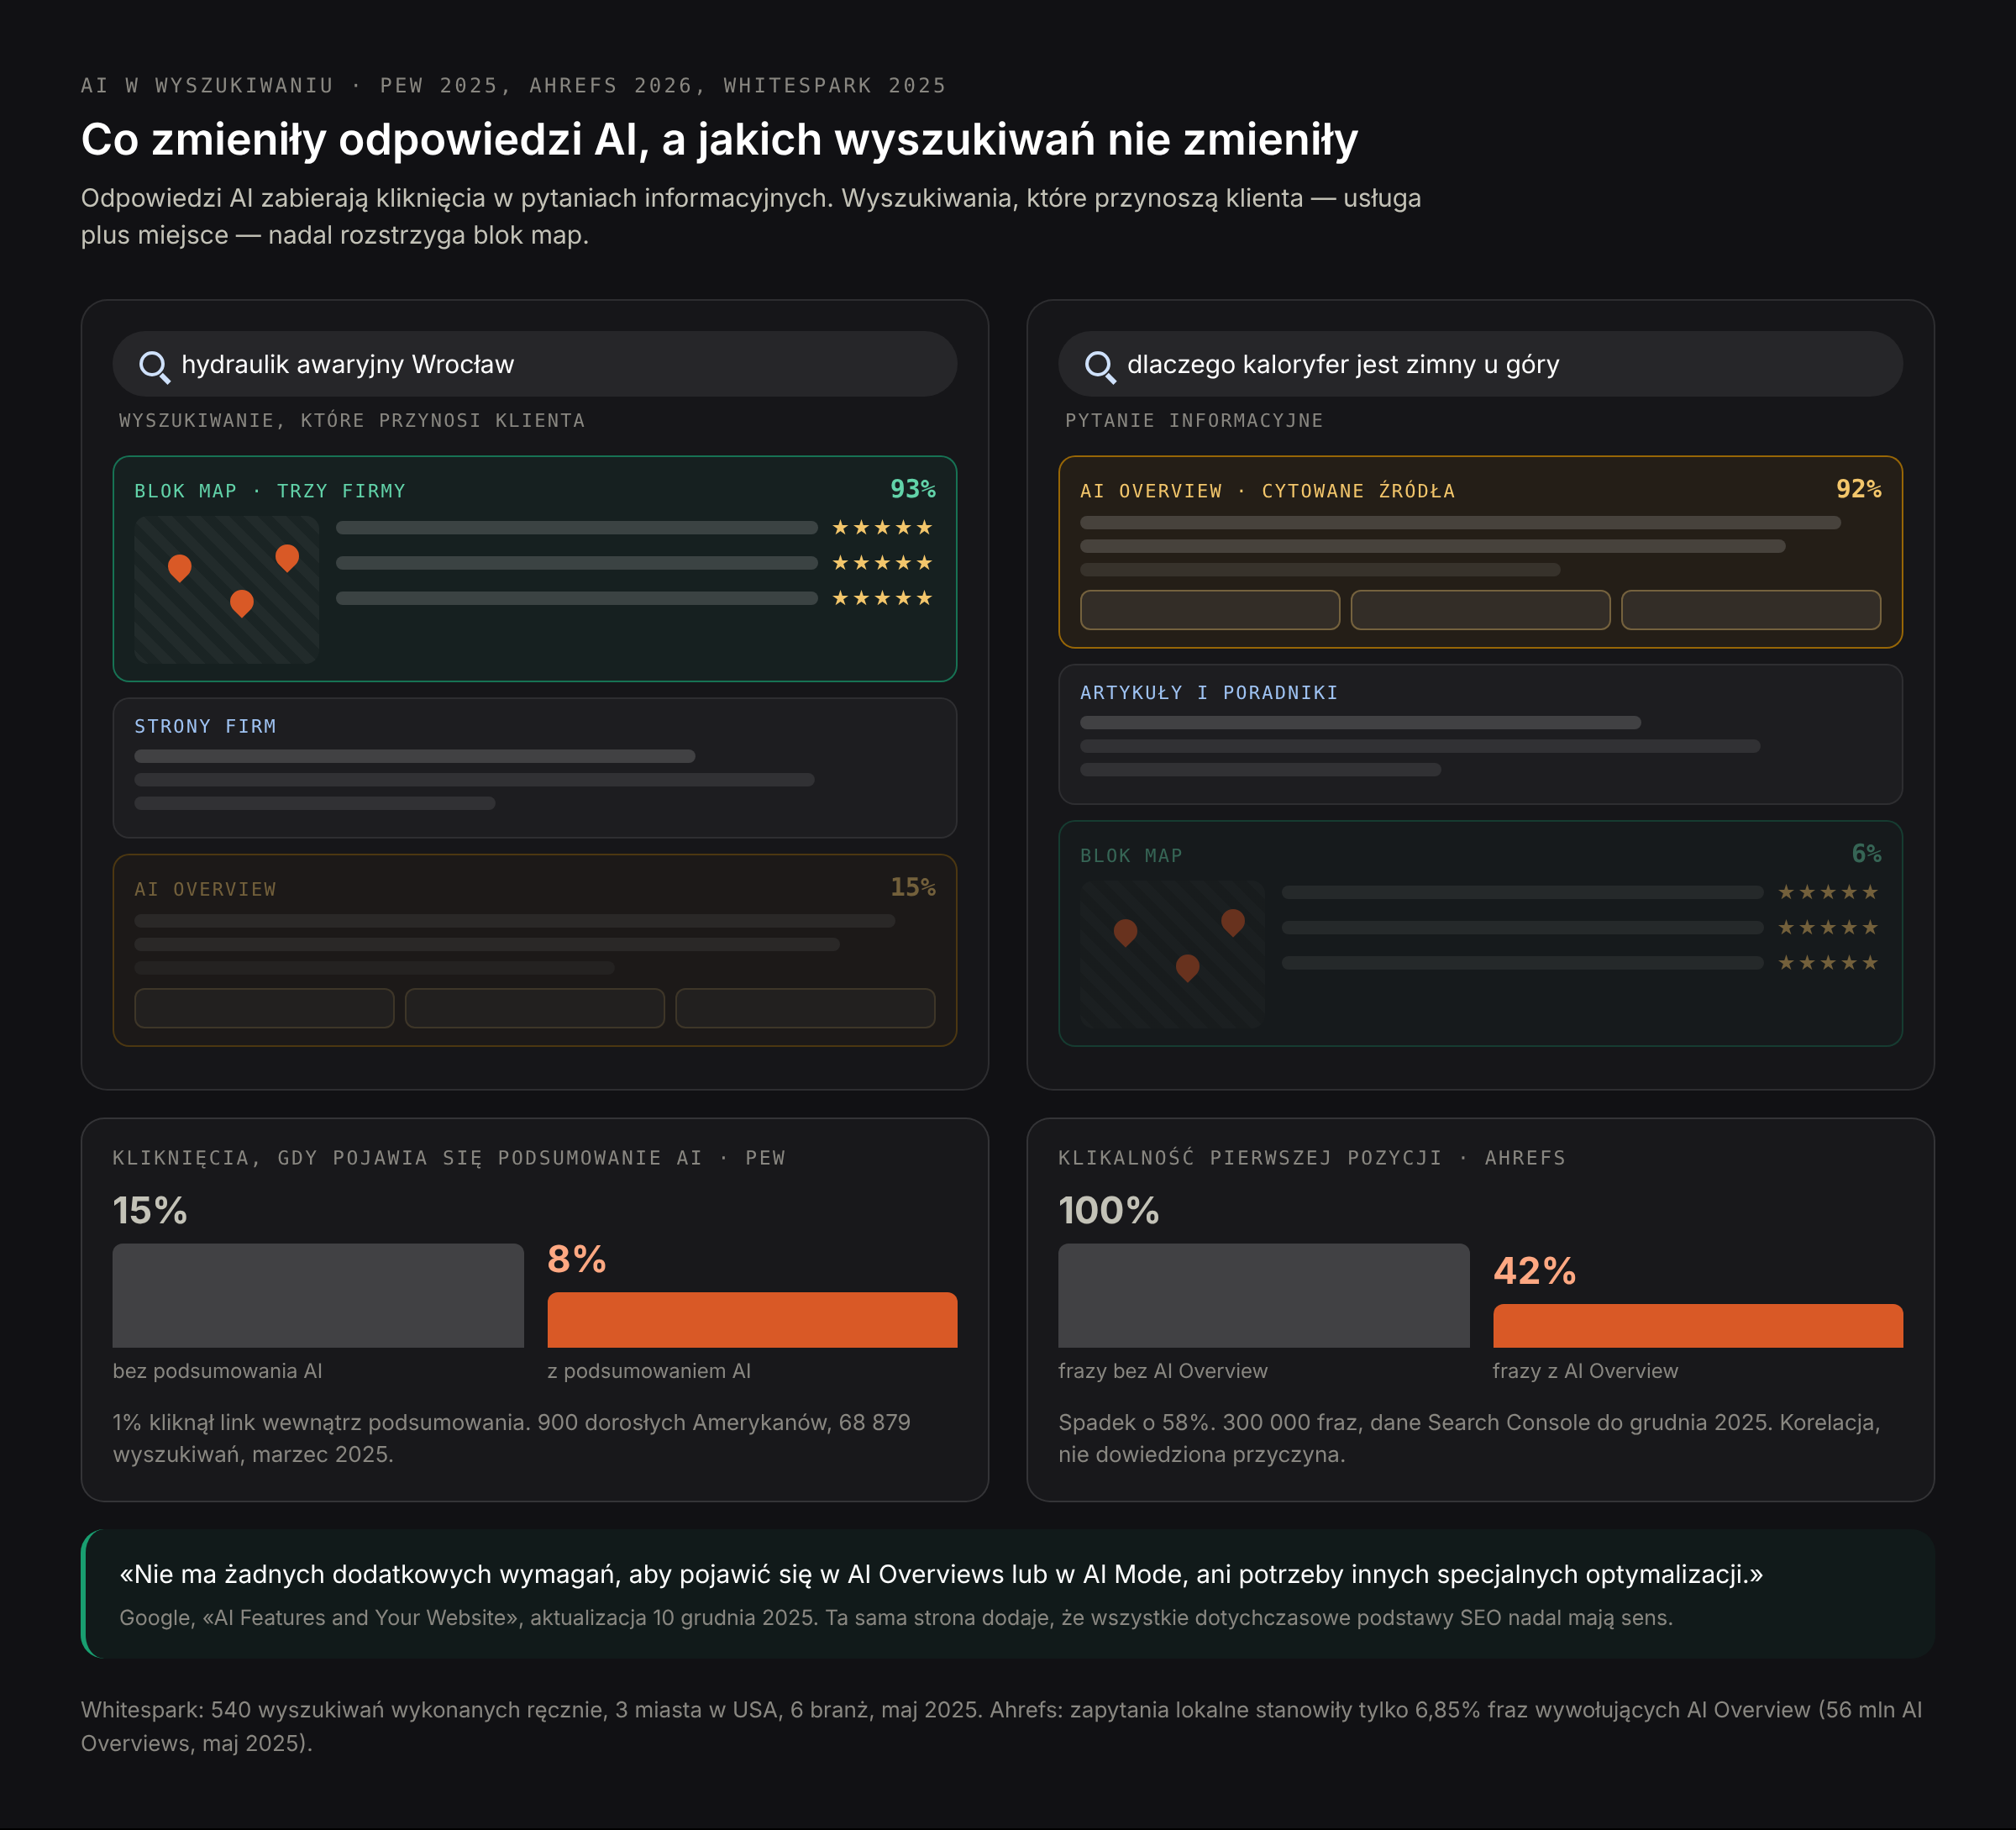
Task: Click the KLIKNIĘCIA, GDY POJAWIA SIĘ PODSUMOWANIE AI heading
Action: pyautogui.click(x=449, y=1158)
